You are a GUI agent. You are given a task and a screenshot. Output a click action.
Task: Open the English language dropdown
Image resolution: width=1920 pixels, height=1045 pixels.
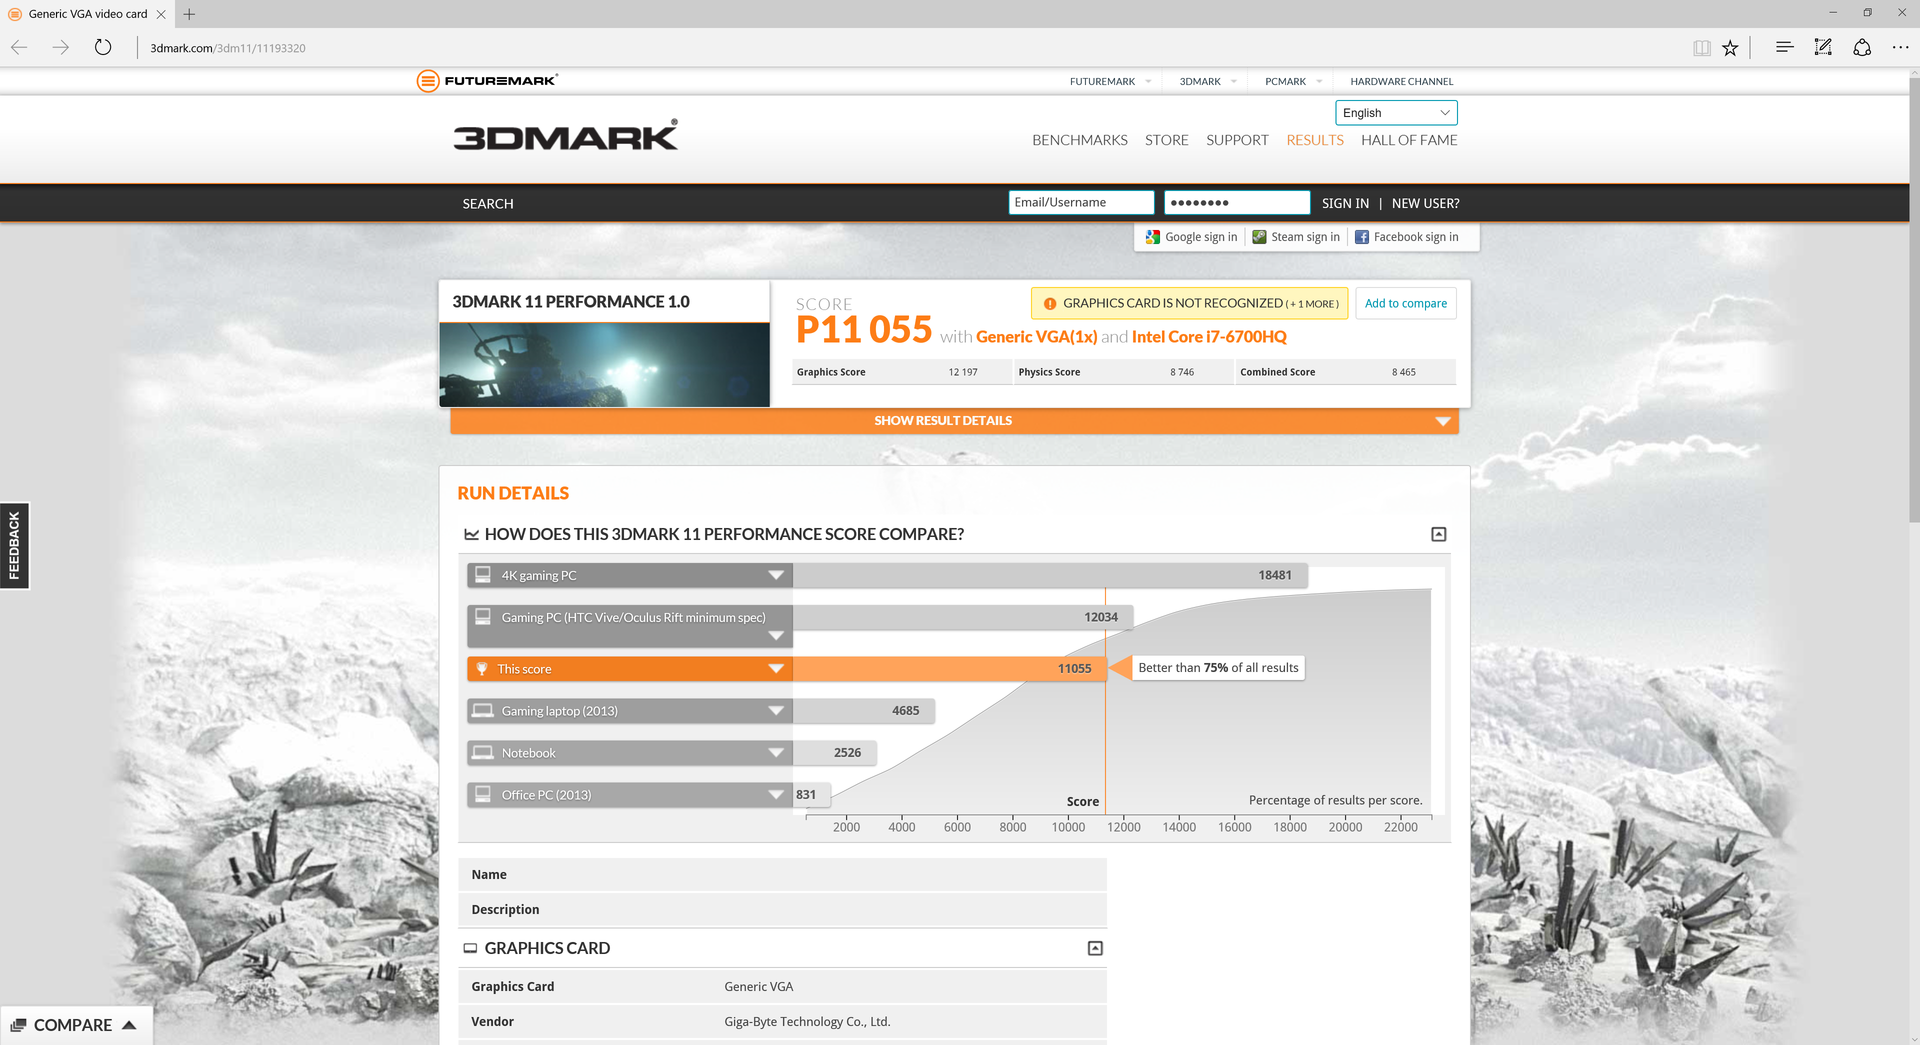pyautogui.click(x=1396, y=113)
